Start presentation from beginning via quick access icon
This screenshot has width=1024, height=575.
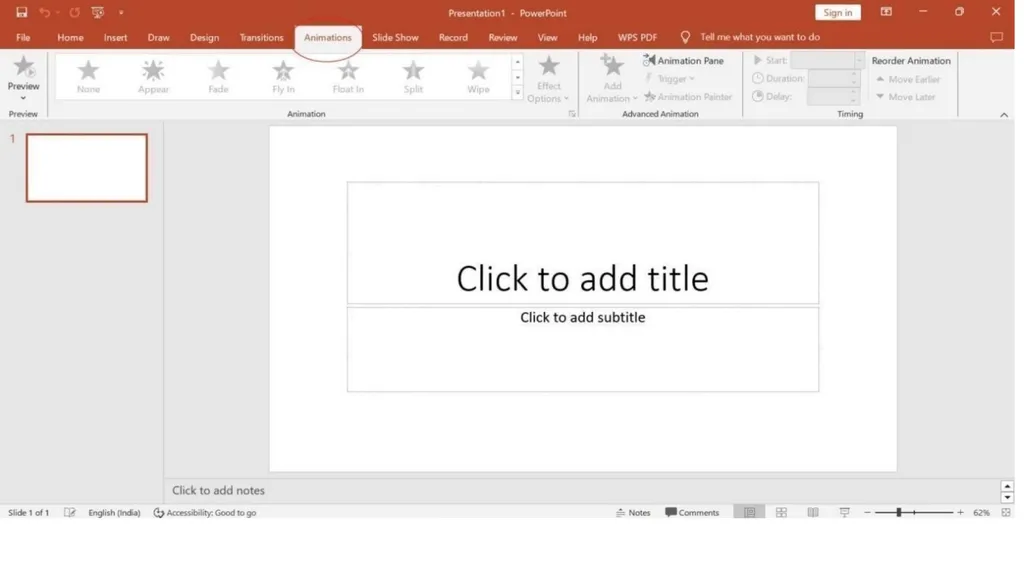pos(98,12)
